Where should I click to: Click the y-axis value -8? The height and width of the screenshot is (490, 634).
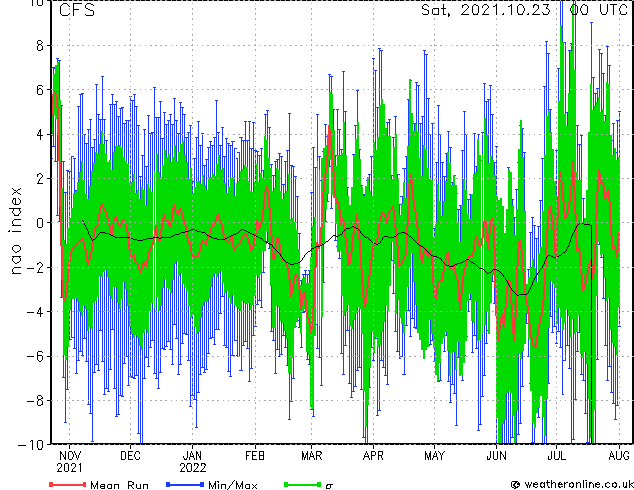(35, 401)
